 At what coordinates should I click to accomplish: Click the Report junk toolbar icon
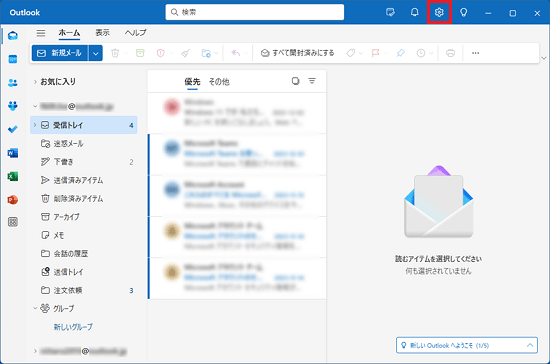[x=161, y=53]
